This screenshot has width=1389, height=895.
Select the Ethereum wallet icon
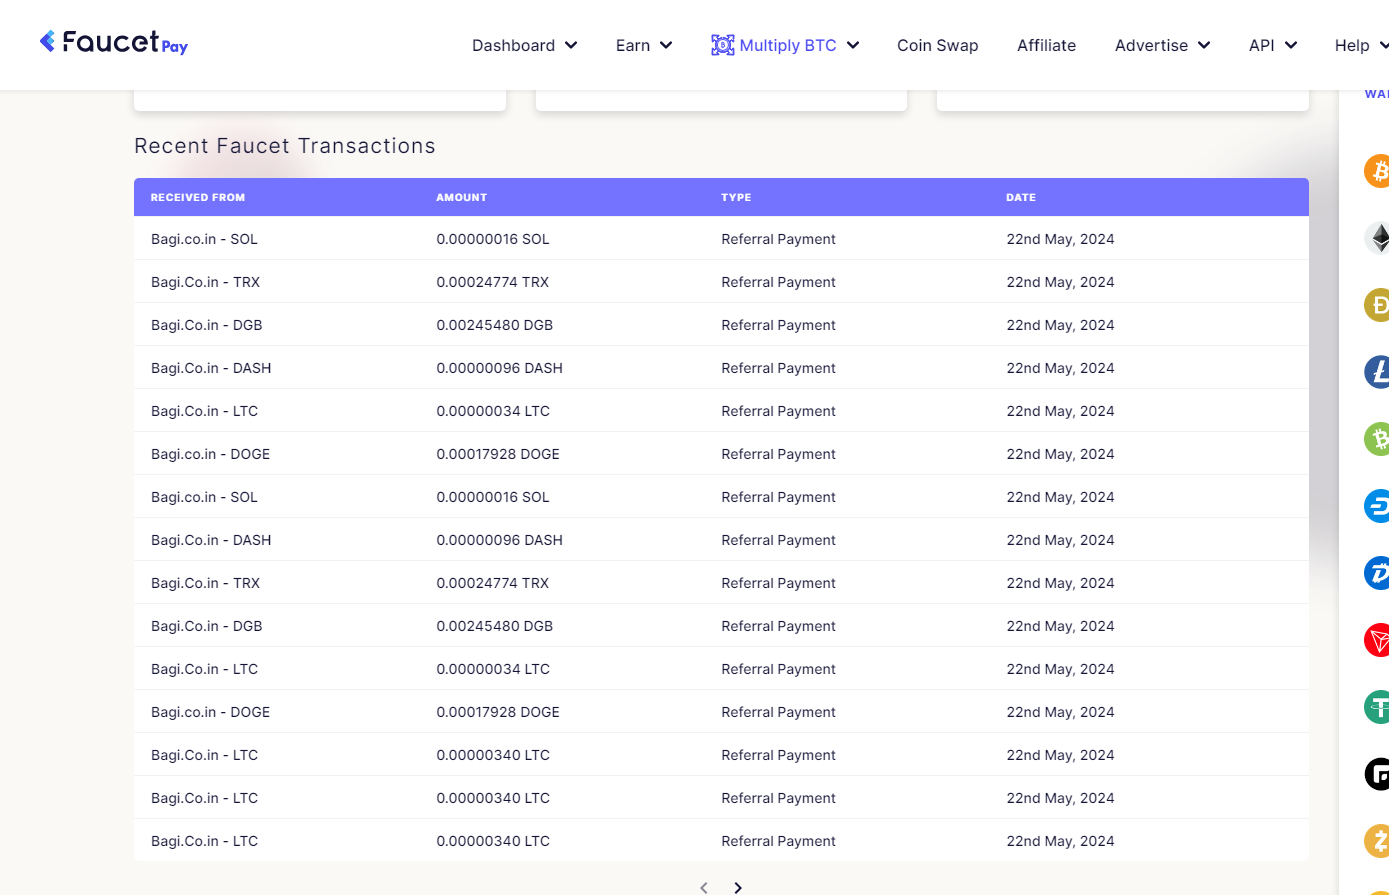[1377, 238]
